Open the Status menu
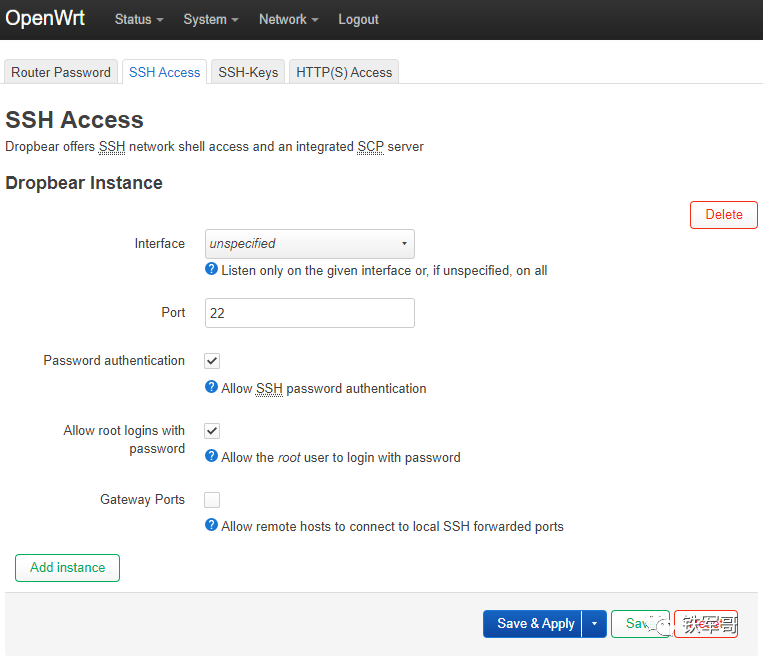The height and width of the screenshot is (658, 763). click(139, 19)
